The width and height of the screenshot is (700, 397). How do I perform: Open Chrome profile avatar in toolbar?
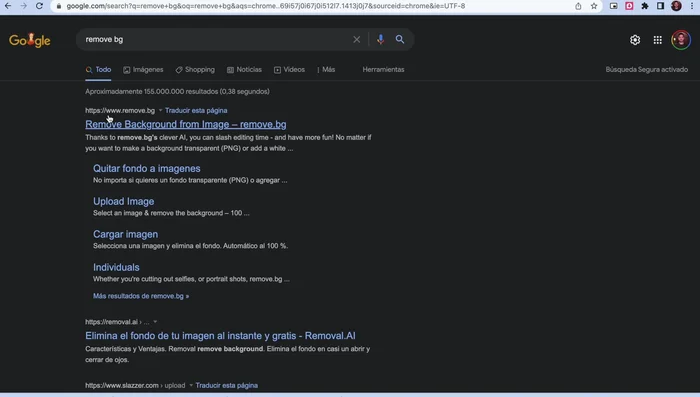pyautogui.click(x=676, y=6)
